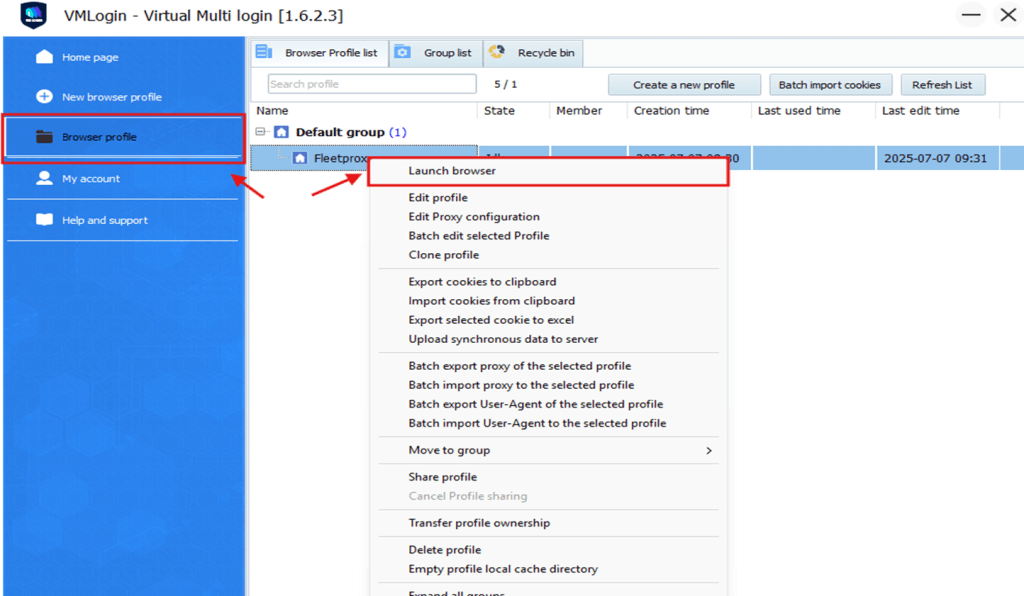Select Import cookies from clipboard
The height and width of the screenshot is (596, 1024).
[492, 301]
